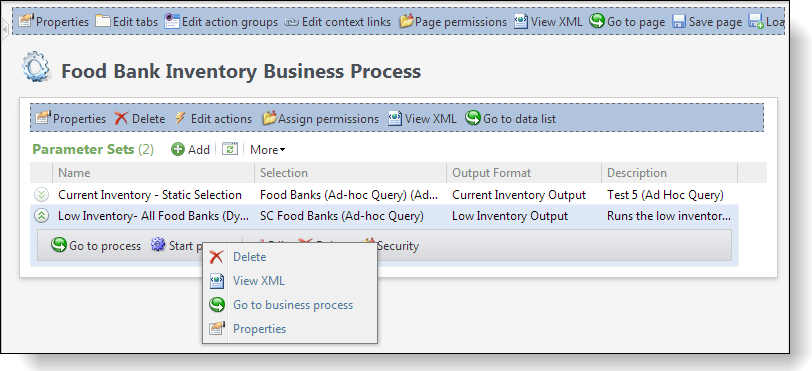
Task: Open Page permissions folder icon
Action: point(407,22)
